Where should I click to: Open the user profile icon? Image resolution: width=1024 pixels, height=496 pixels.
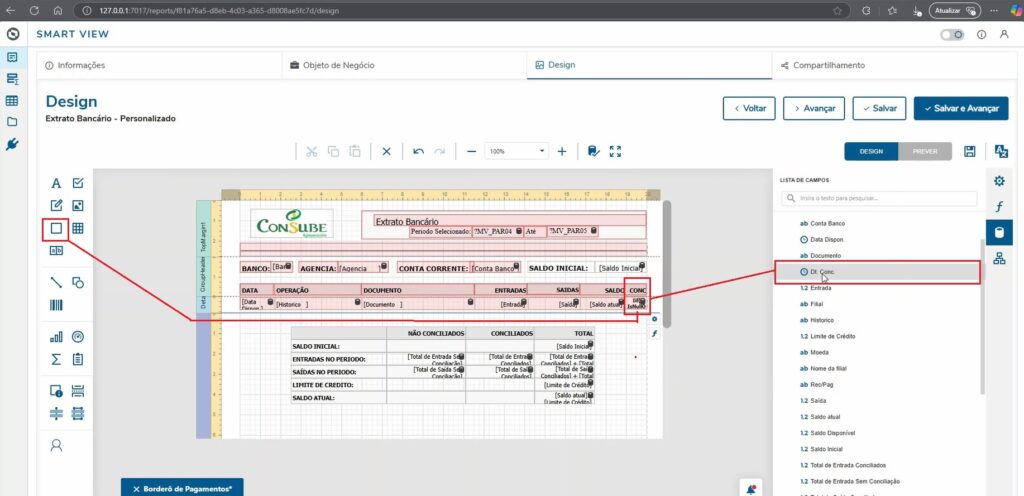[1004, 35]
